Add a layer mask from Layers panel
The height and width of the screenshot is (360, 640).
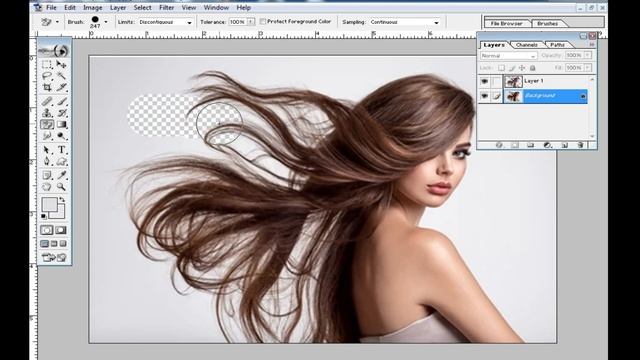(515, 145)
